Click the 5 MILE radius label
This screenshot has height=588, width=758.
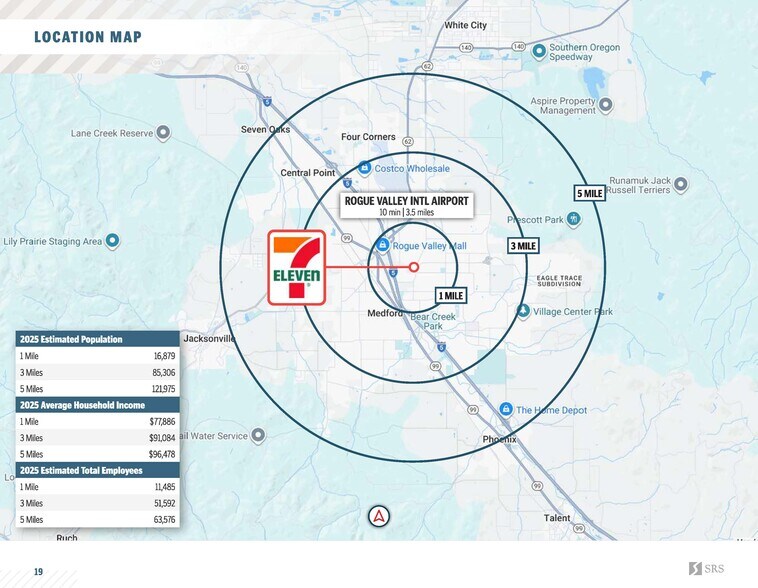[589, 193]
